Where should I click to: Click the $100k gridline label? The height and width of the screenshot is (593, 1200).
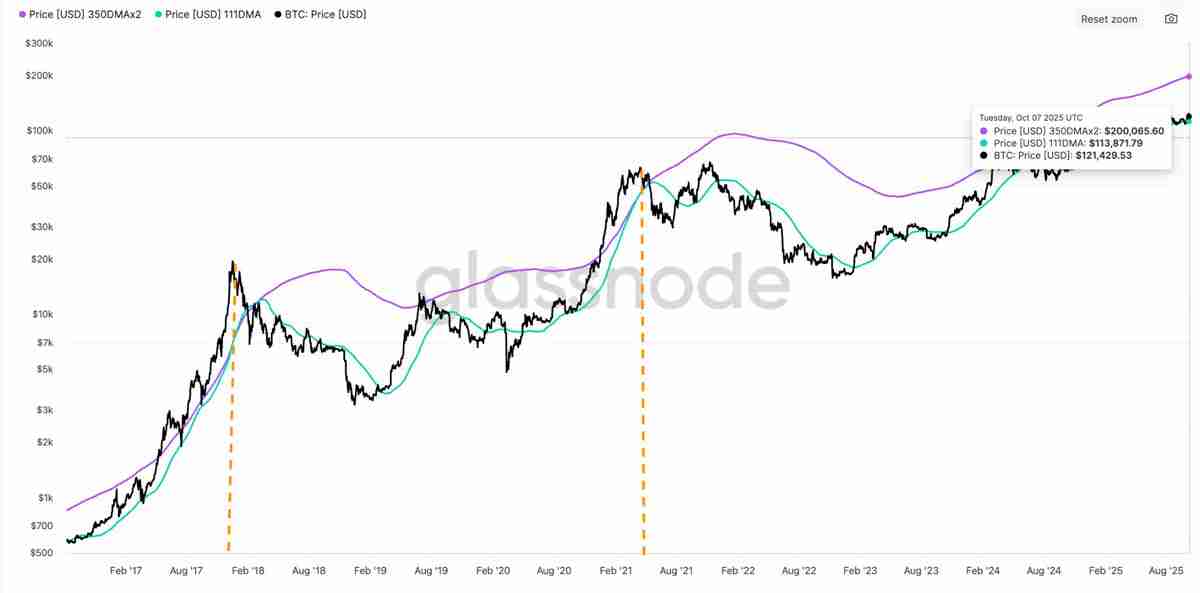coord(38,131)
